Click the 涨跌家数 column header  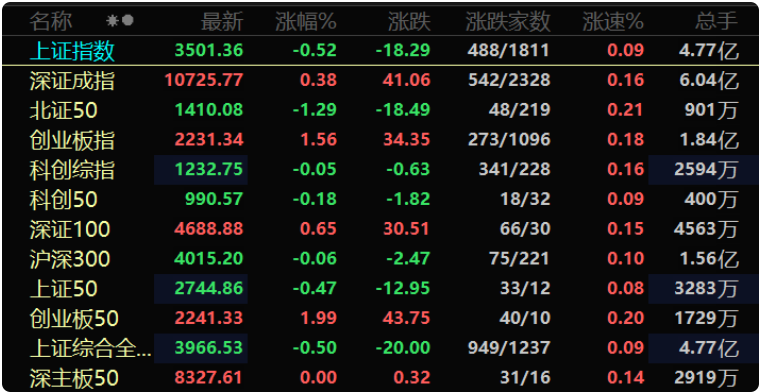tap(508, 21)
